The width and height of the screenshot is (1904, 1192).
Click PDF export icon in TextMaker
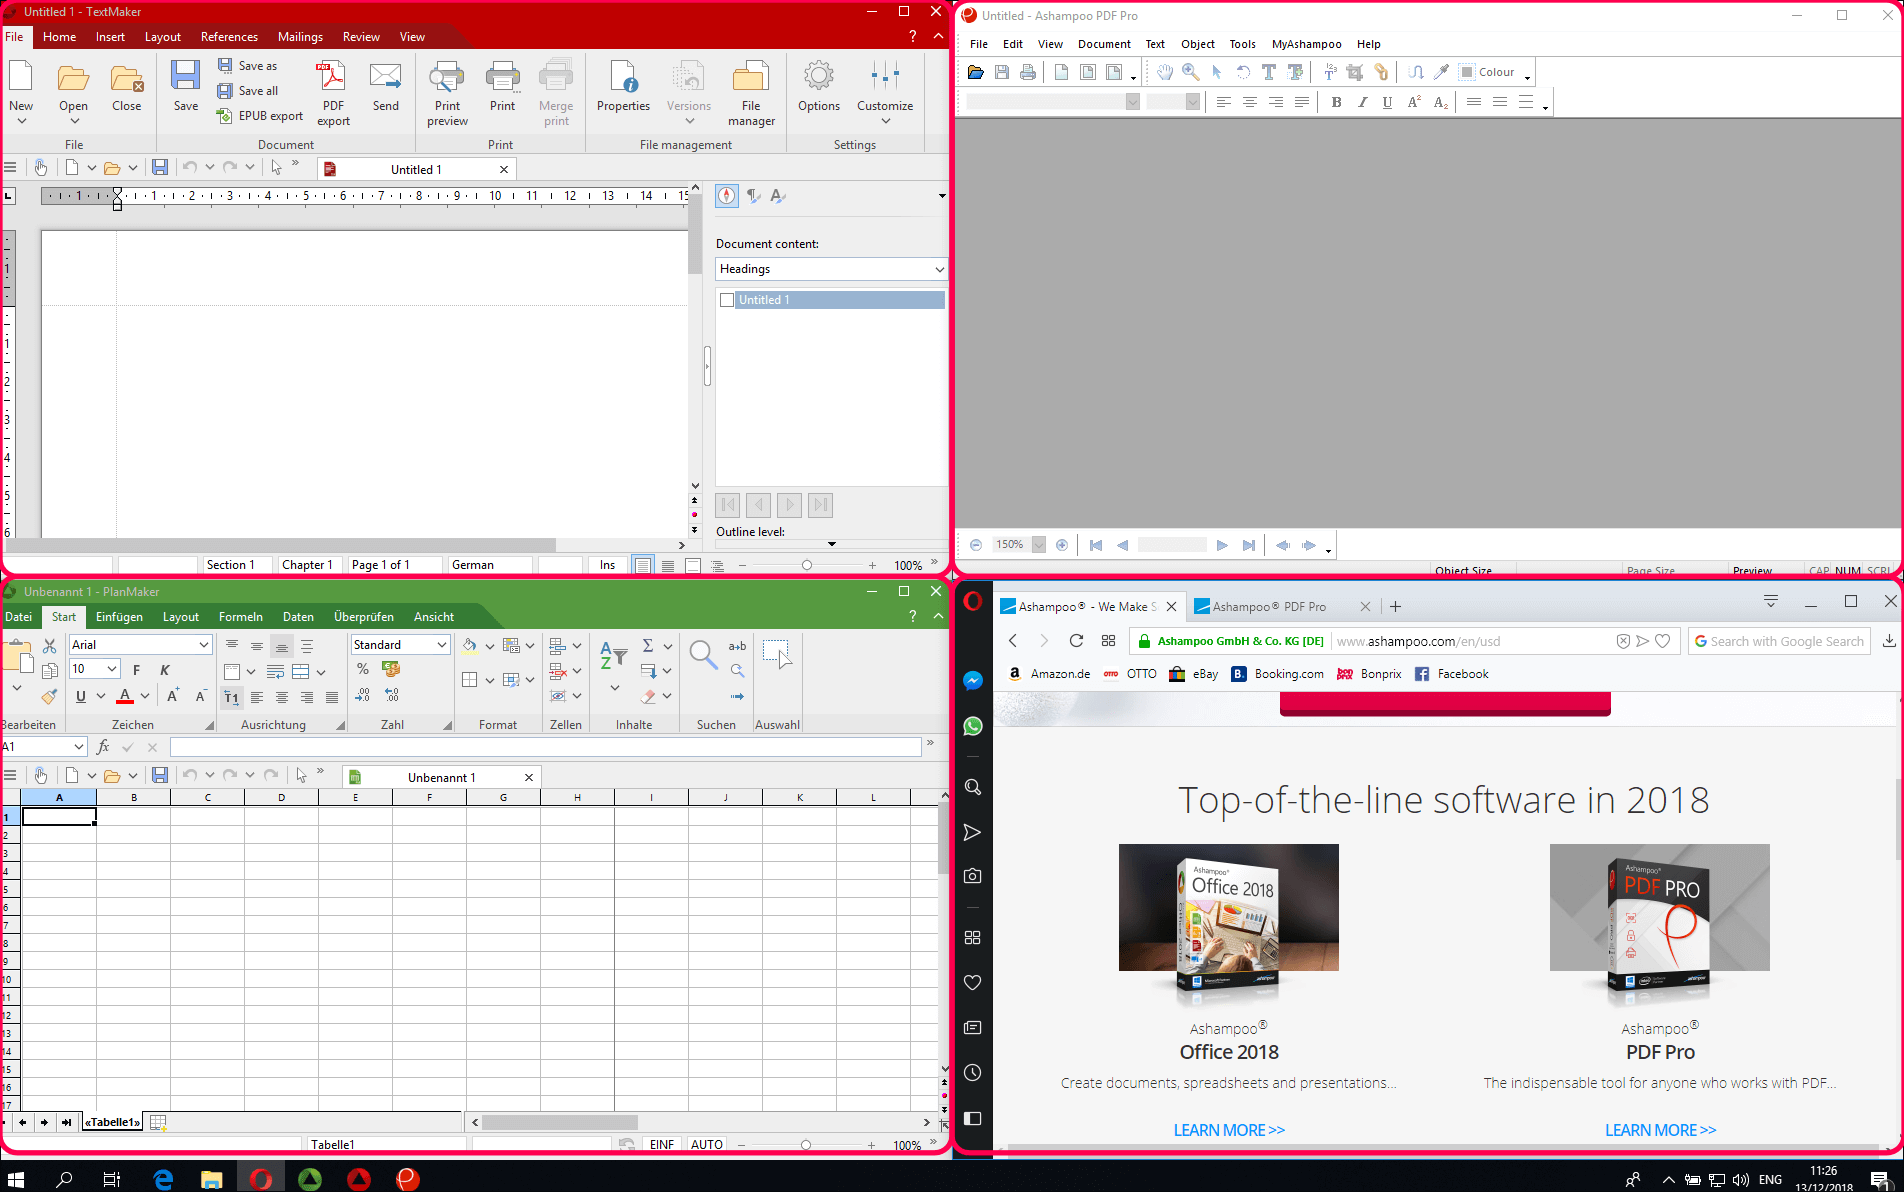coord(332,92)
